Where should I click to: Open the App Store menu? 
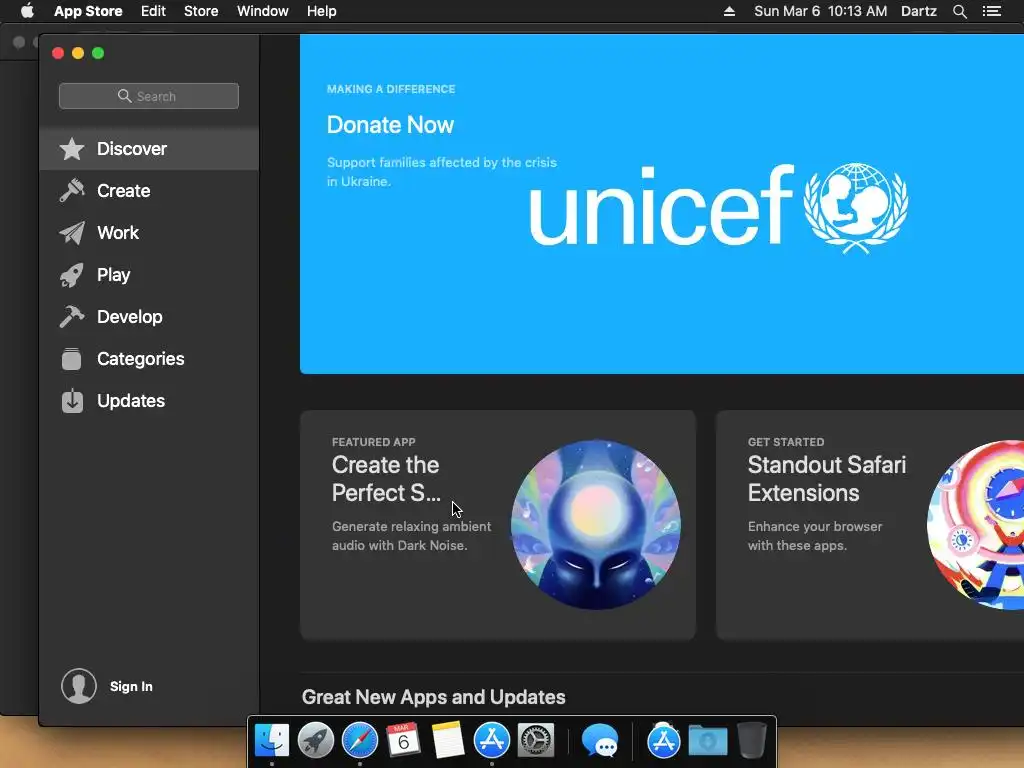click(88, 11)
